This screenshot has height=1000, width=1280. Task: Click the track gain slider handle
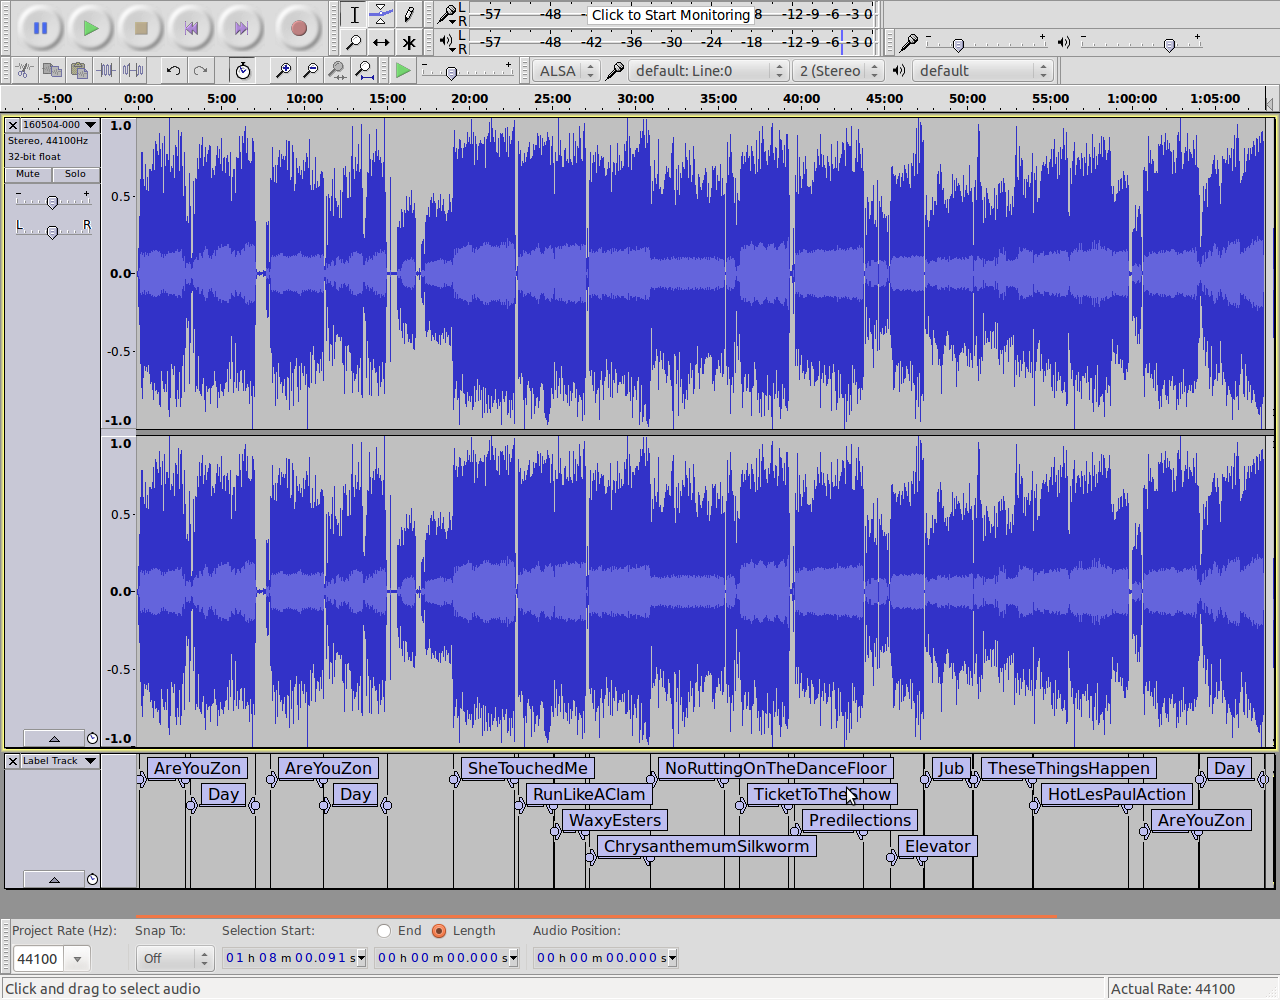coord(52,202)
